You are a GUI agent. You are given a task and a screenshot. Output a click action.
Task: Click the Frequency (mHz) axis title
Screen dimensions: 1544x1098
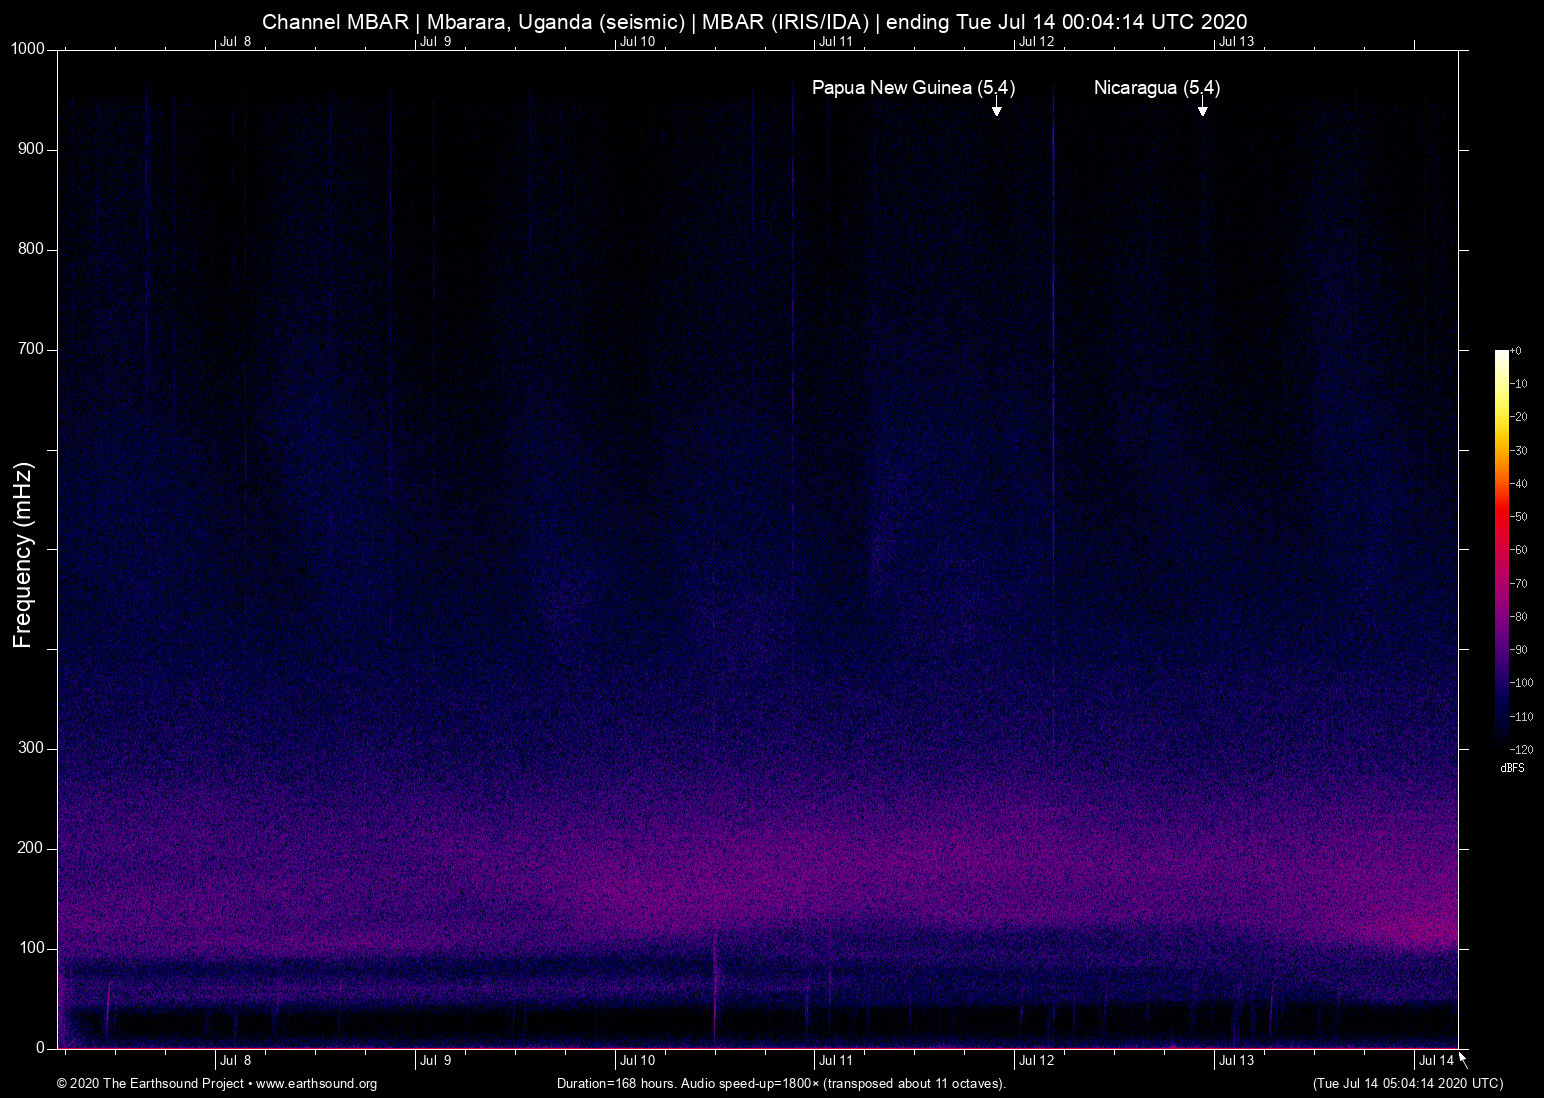coord(22,555)
